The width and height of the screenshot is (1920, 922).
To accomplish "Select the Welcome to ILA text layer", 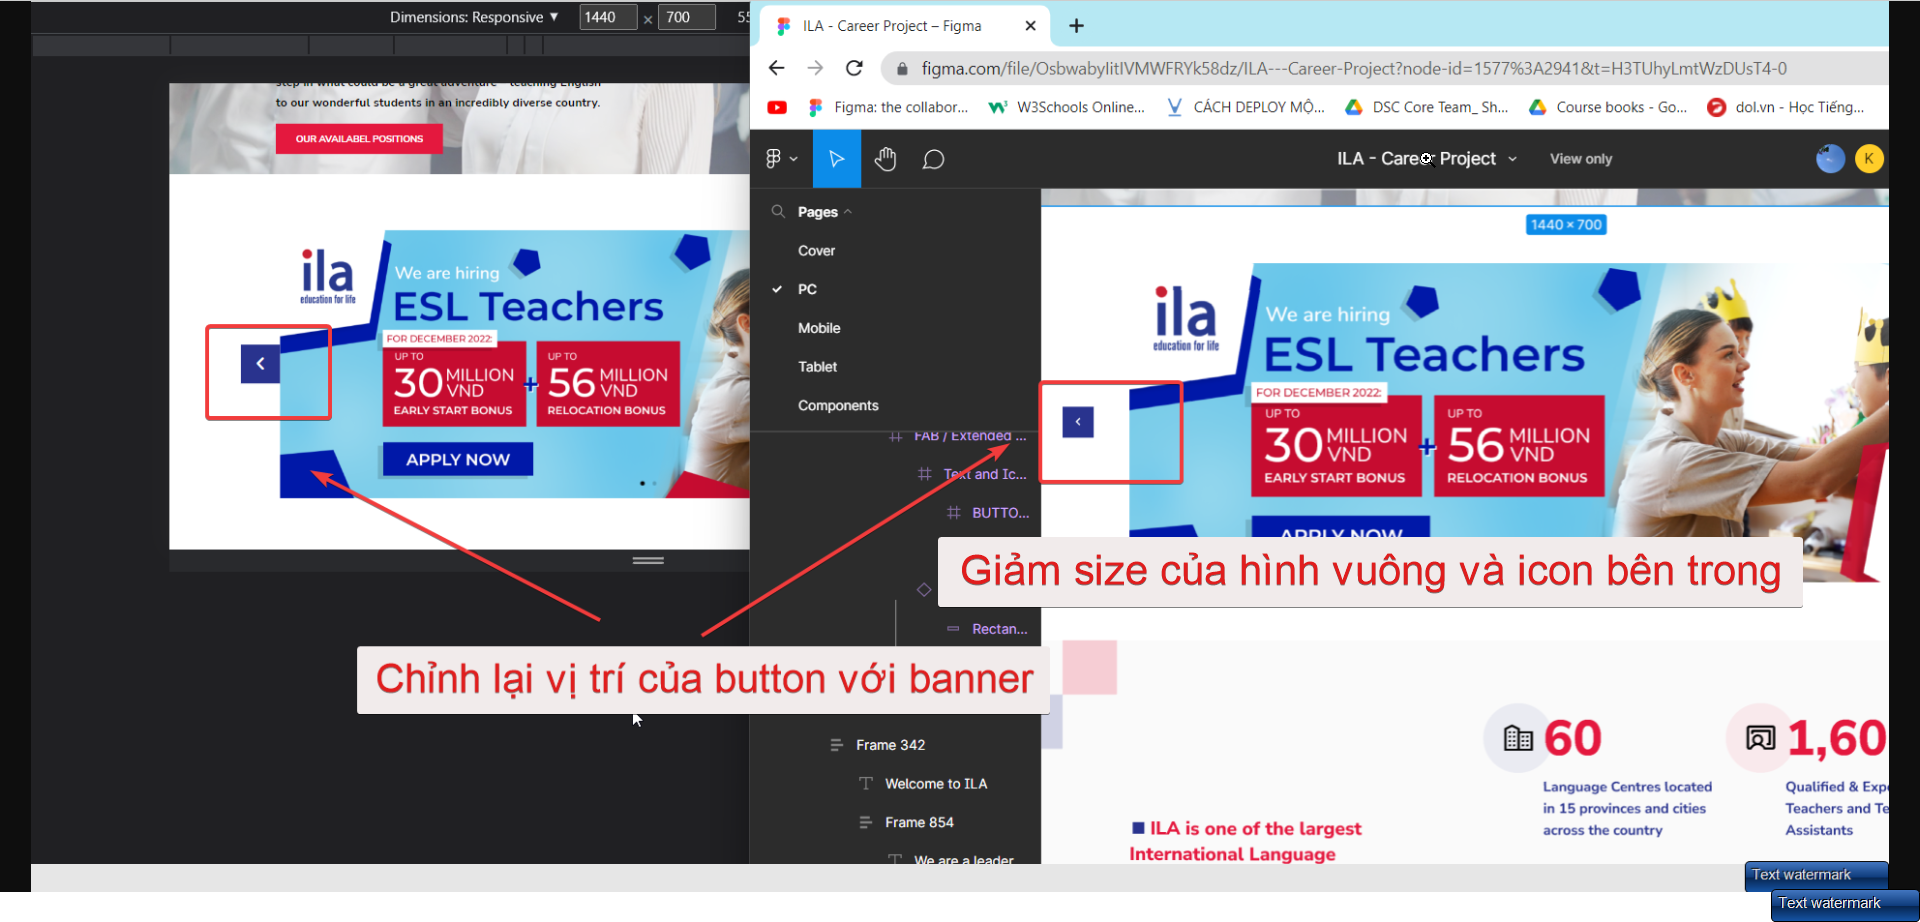I will pos(923,784).
